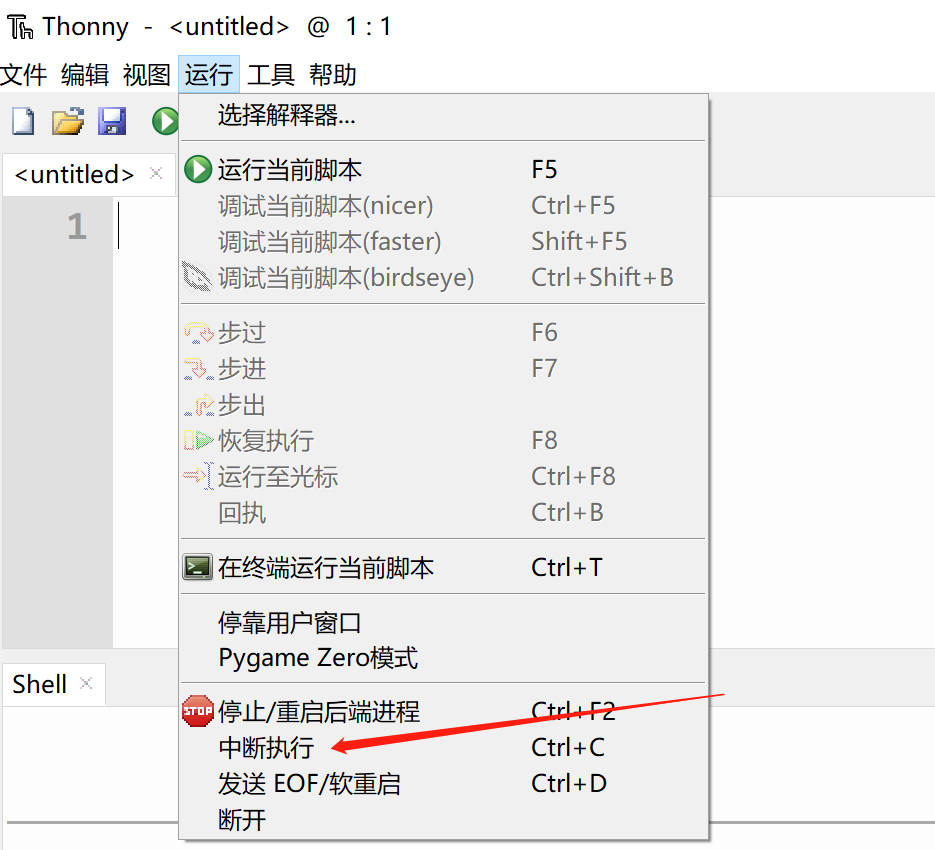Open the 视图 menu
This screenshot has height=850, width=935.
point(147,75)
